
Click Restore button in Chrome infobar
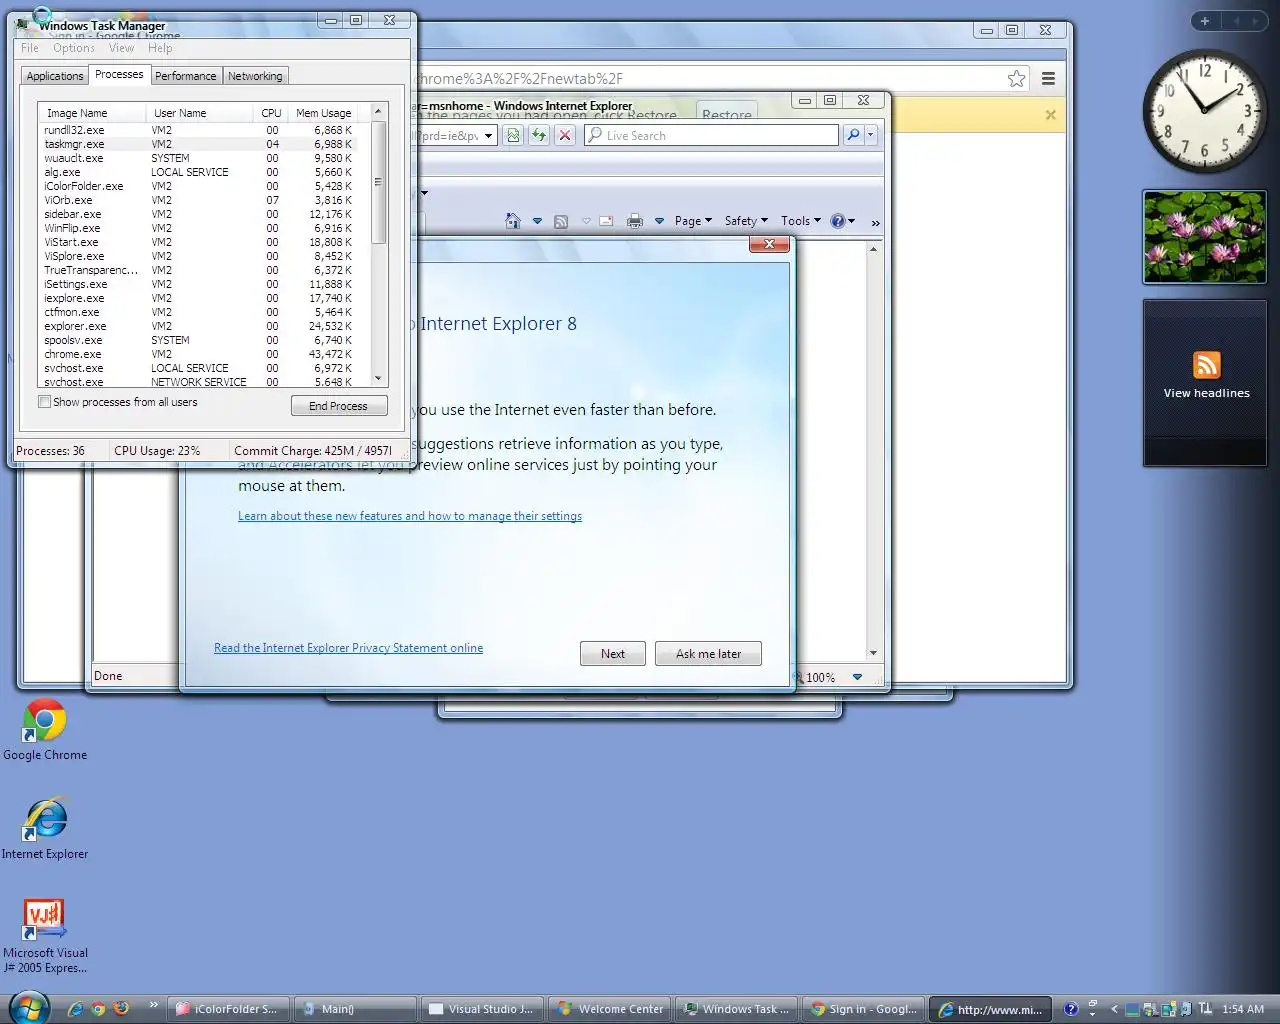coord(727,113)
